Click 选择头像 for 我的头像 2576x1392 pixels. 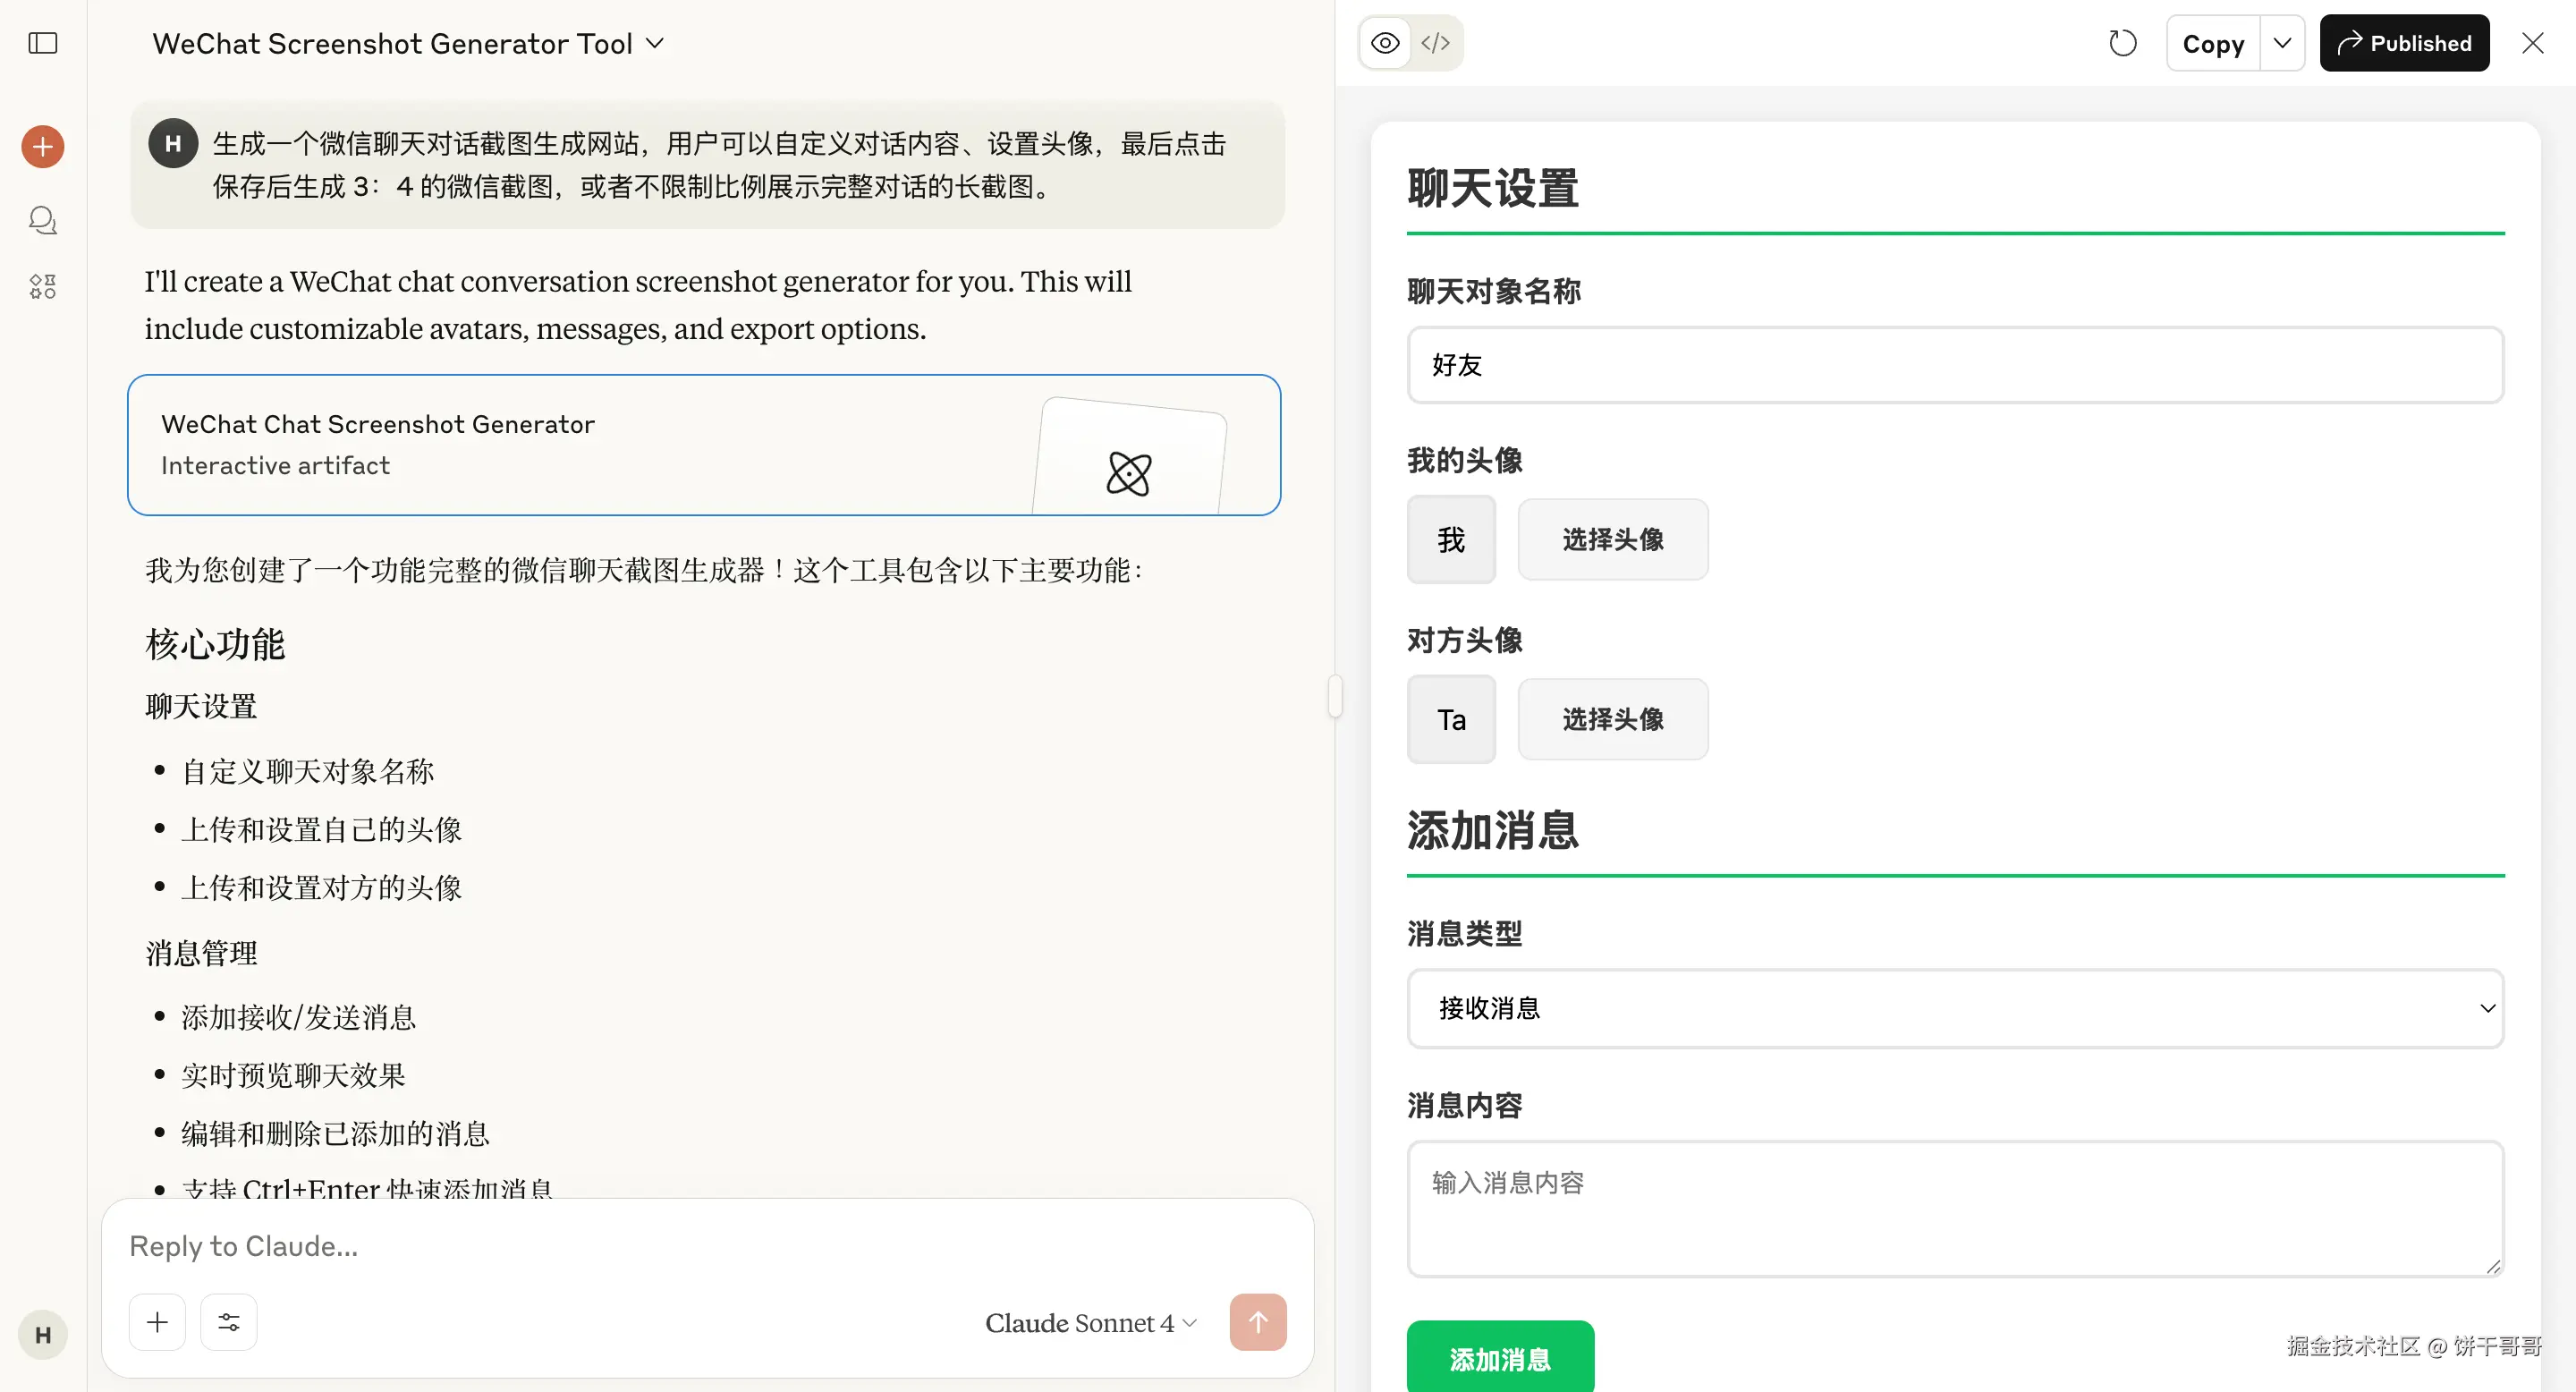(1612, 540)
